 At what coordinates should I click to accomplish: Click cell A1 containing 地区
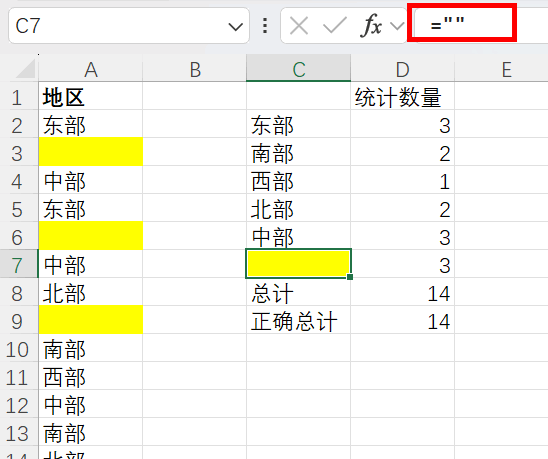(x=91, y=96)
